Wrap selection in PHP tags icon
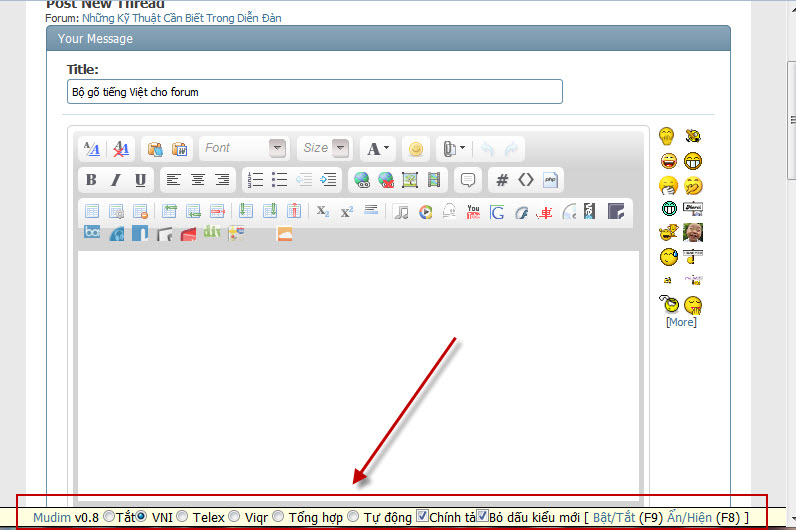 click(x=550, y=180)
